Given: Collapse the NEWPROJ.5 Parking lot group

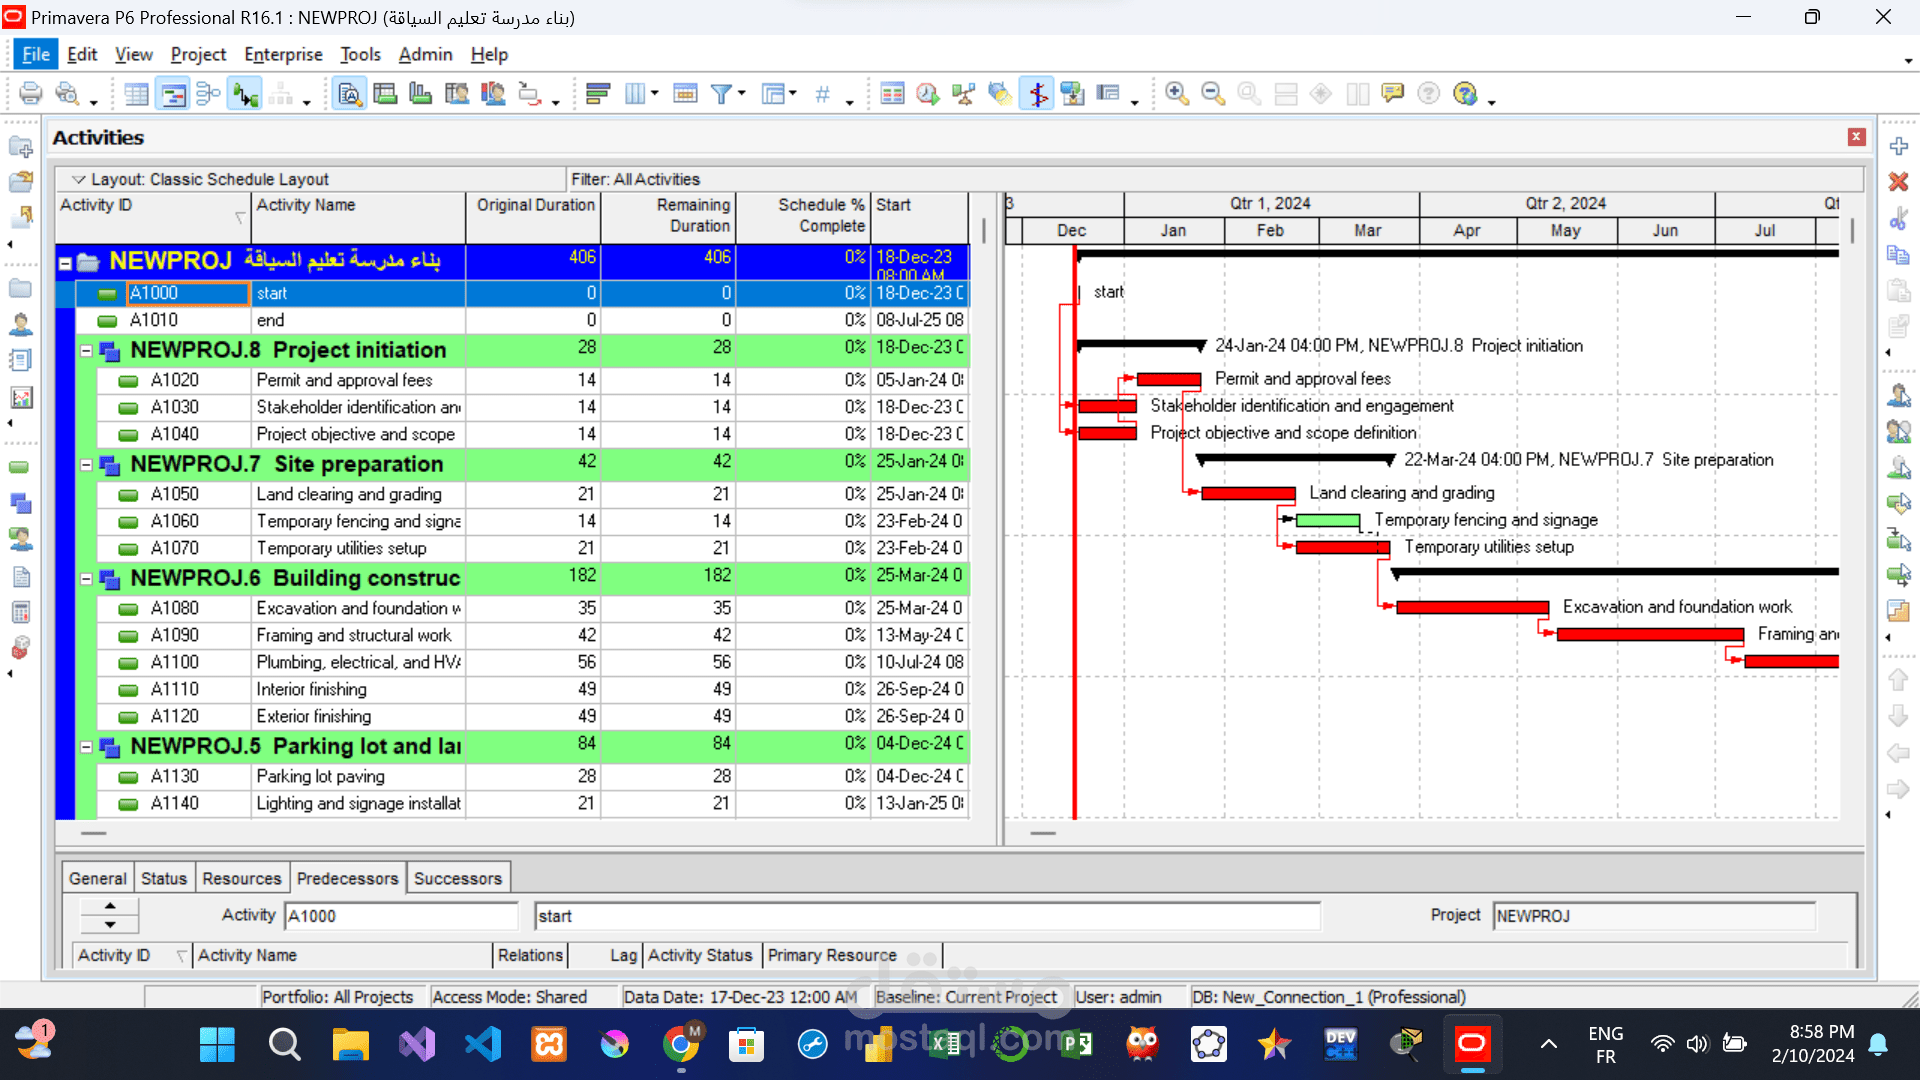Looking at the screenshot, I should [x=86, y=747].
